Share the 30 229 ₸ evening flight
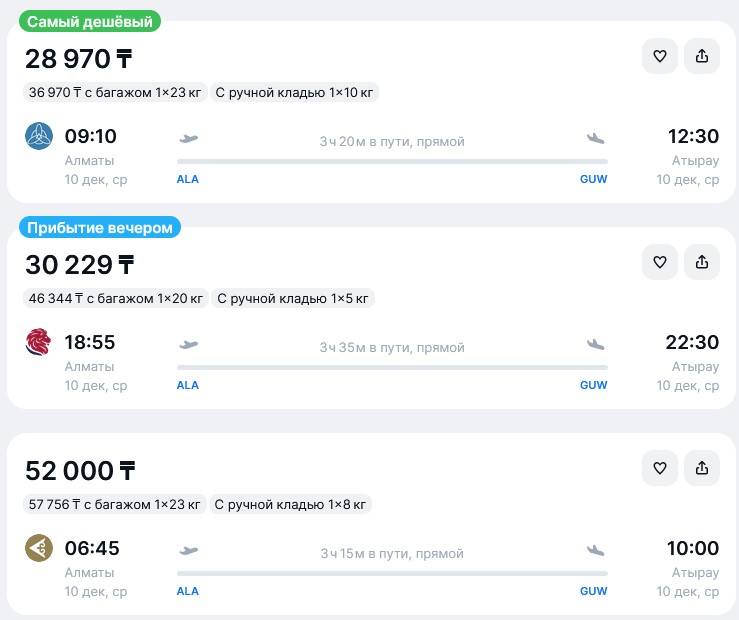 pos(702,262)
